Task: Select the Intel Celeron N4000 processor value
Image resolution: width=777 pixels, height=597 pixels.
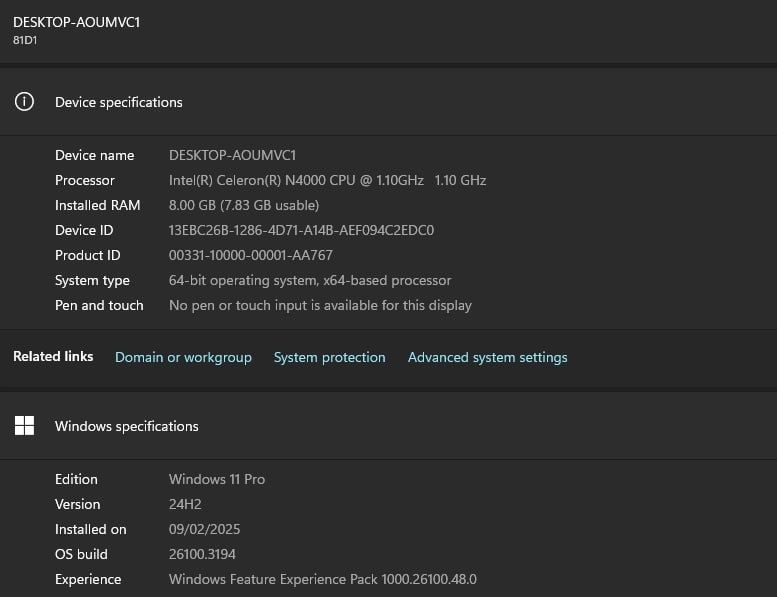Action: point(328,180)
